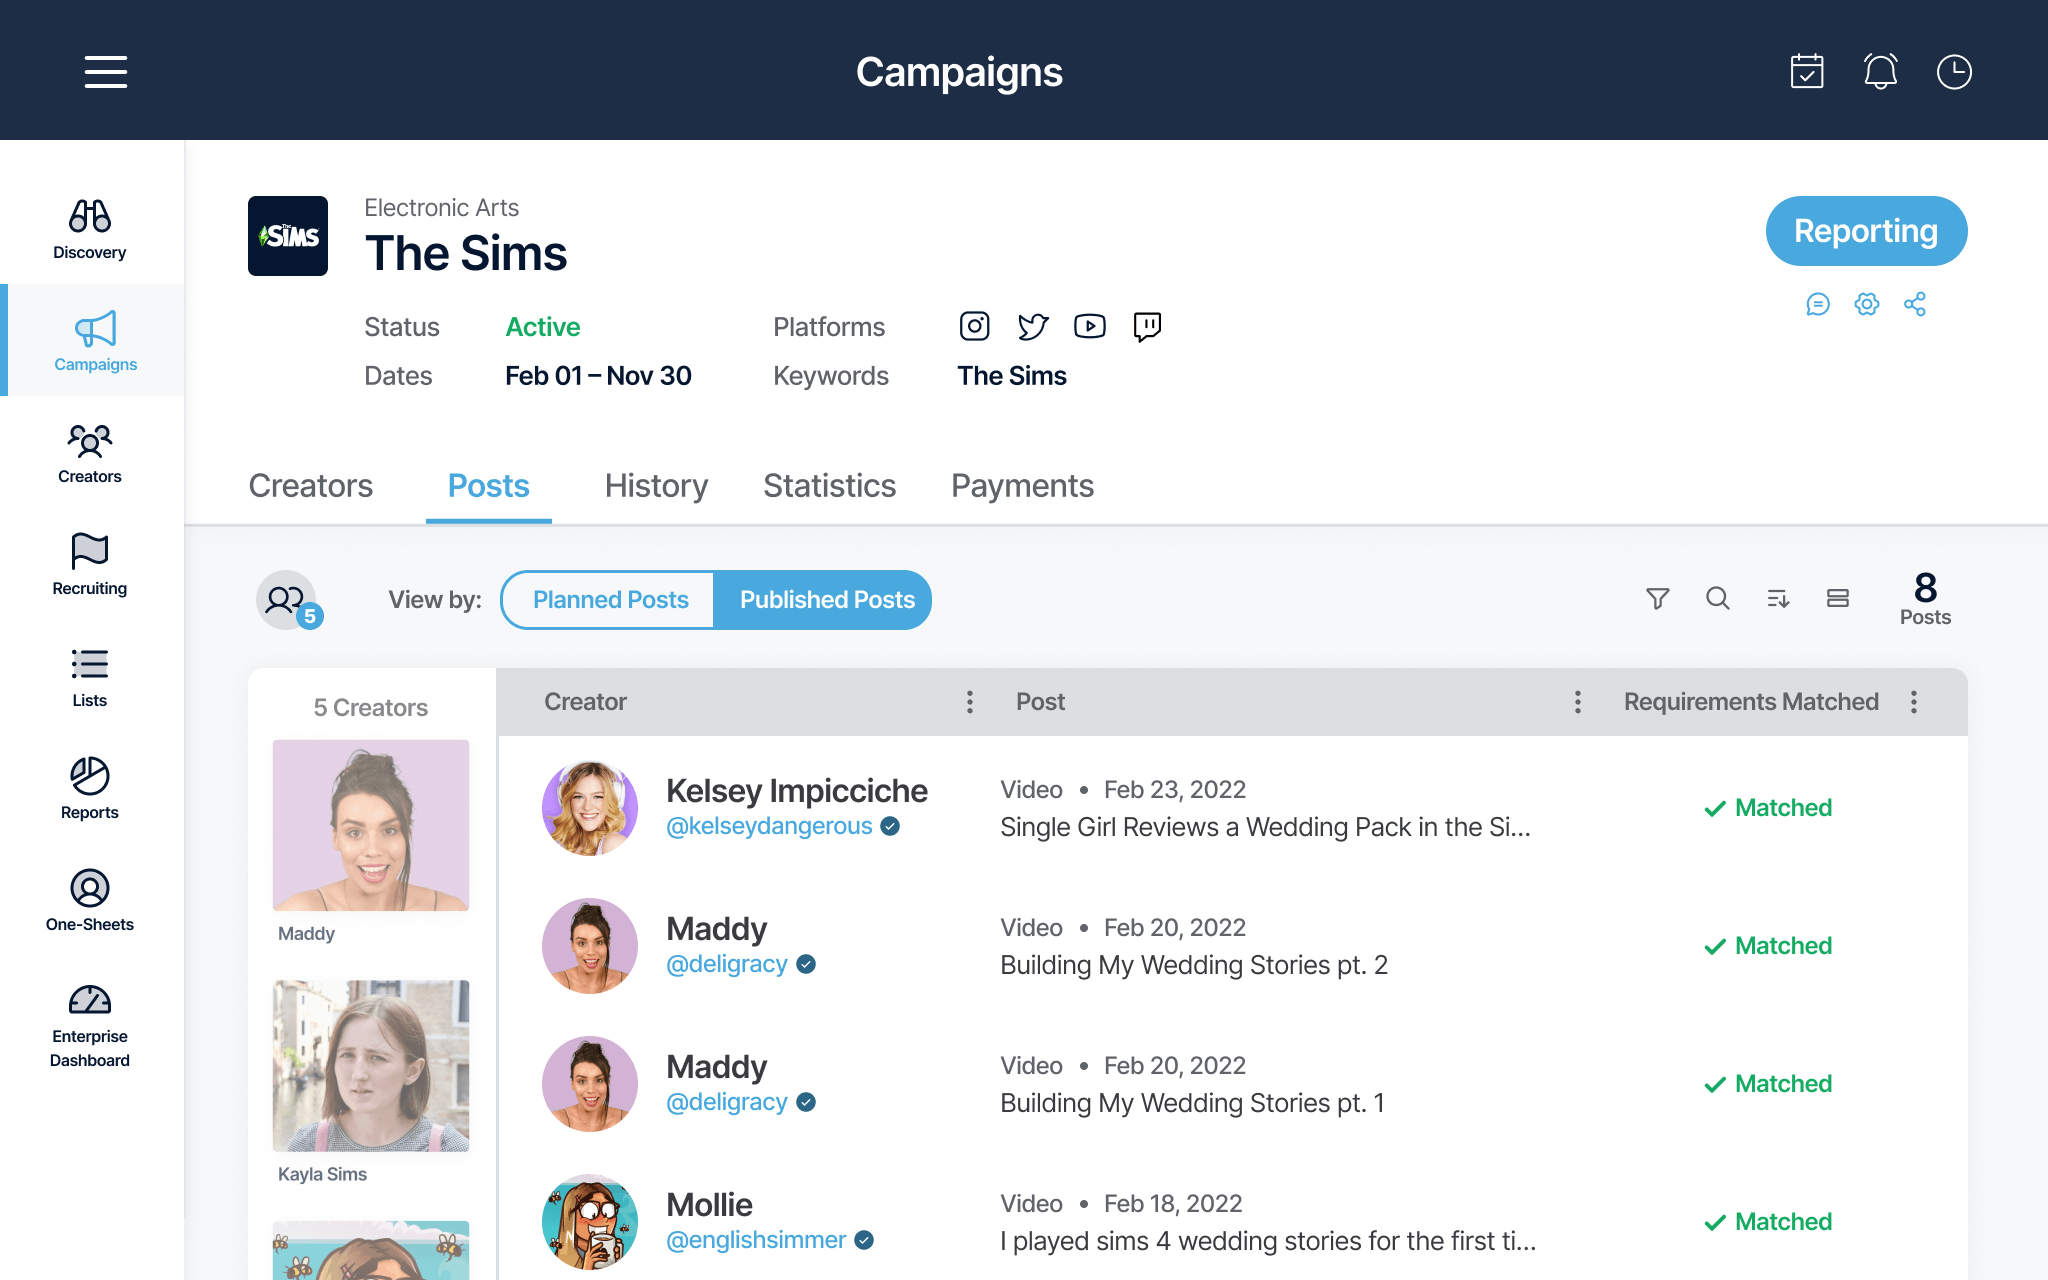Image resolution: width=2048 pixels, height=1280 pixels.
Task: Open Post column options menu
Action: coord(1578,702)
